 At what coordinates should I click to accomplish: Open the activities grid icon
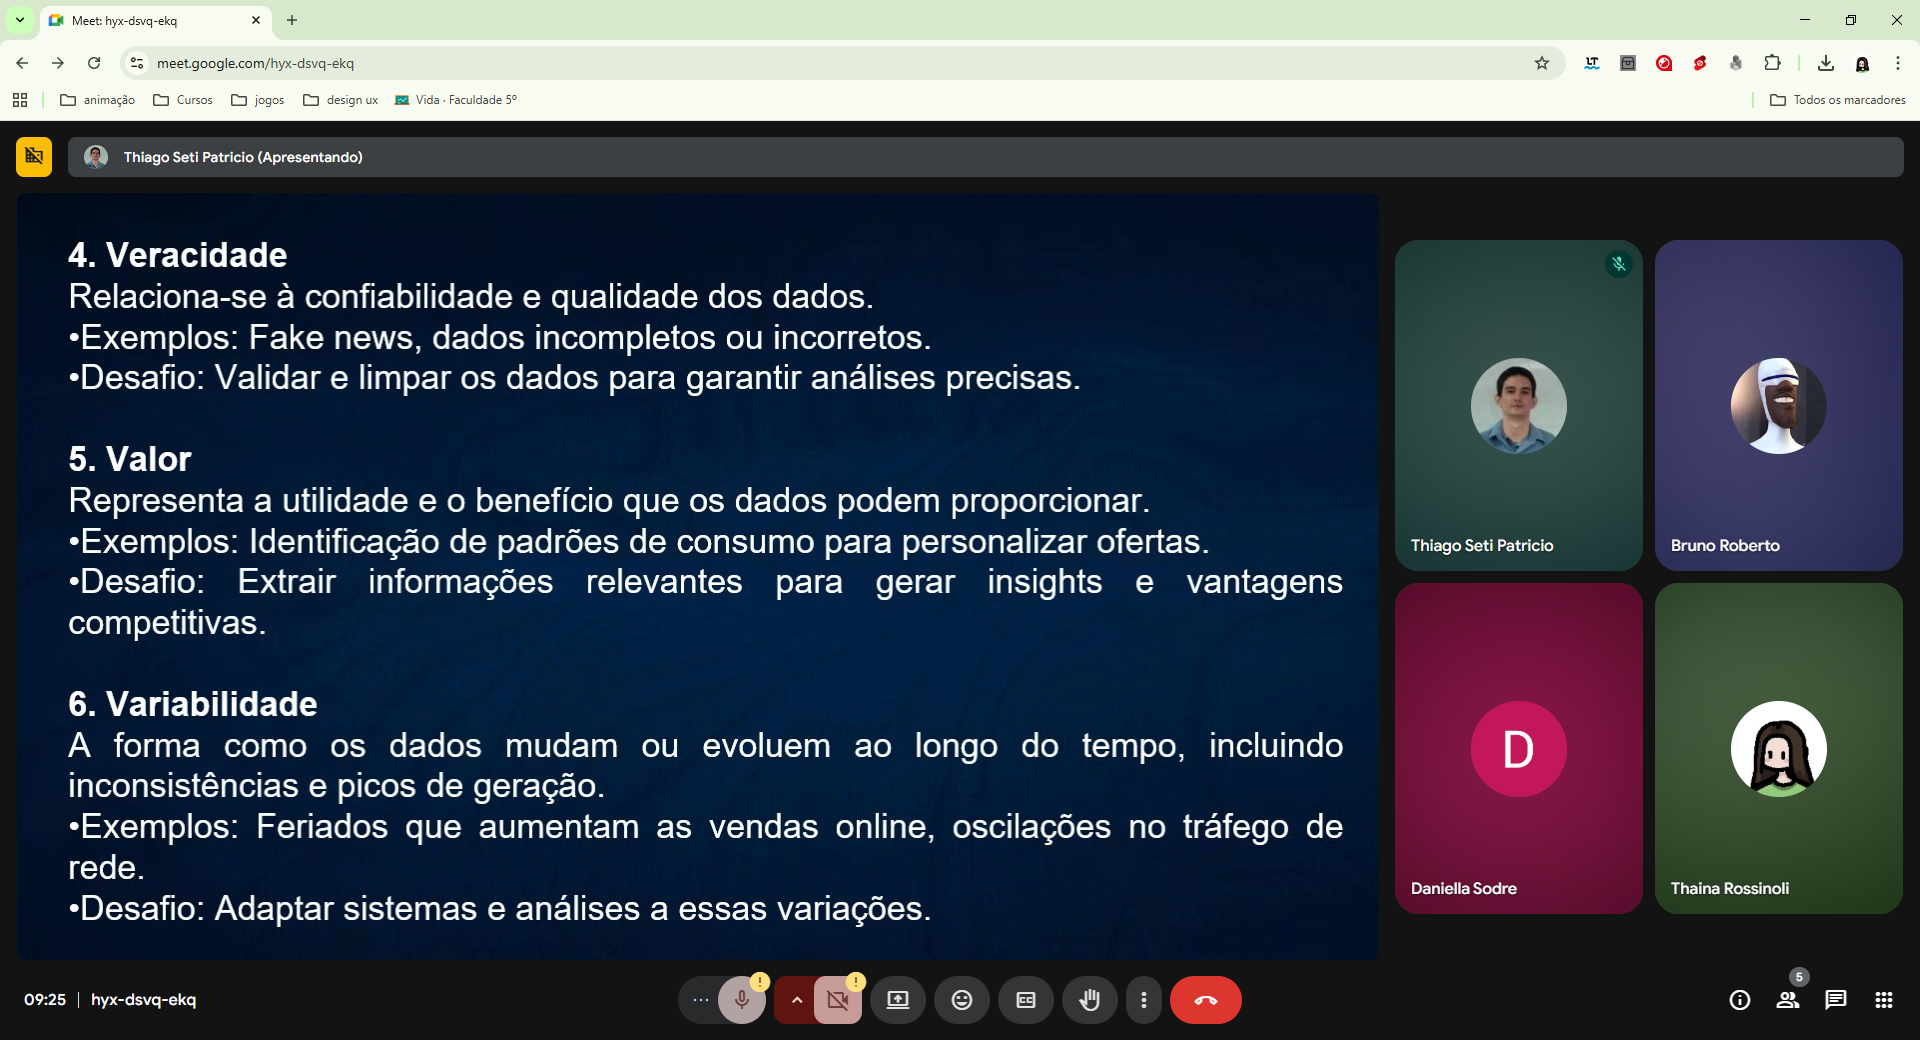coord(1884,1000)
